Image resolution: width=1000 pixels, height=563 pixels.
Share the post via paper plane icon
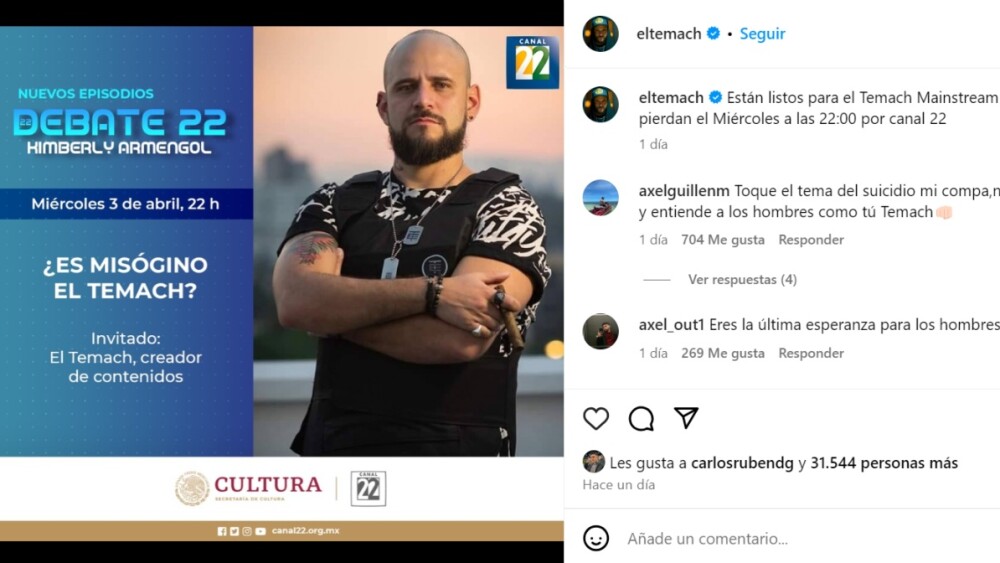686,418
